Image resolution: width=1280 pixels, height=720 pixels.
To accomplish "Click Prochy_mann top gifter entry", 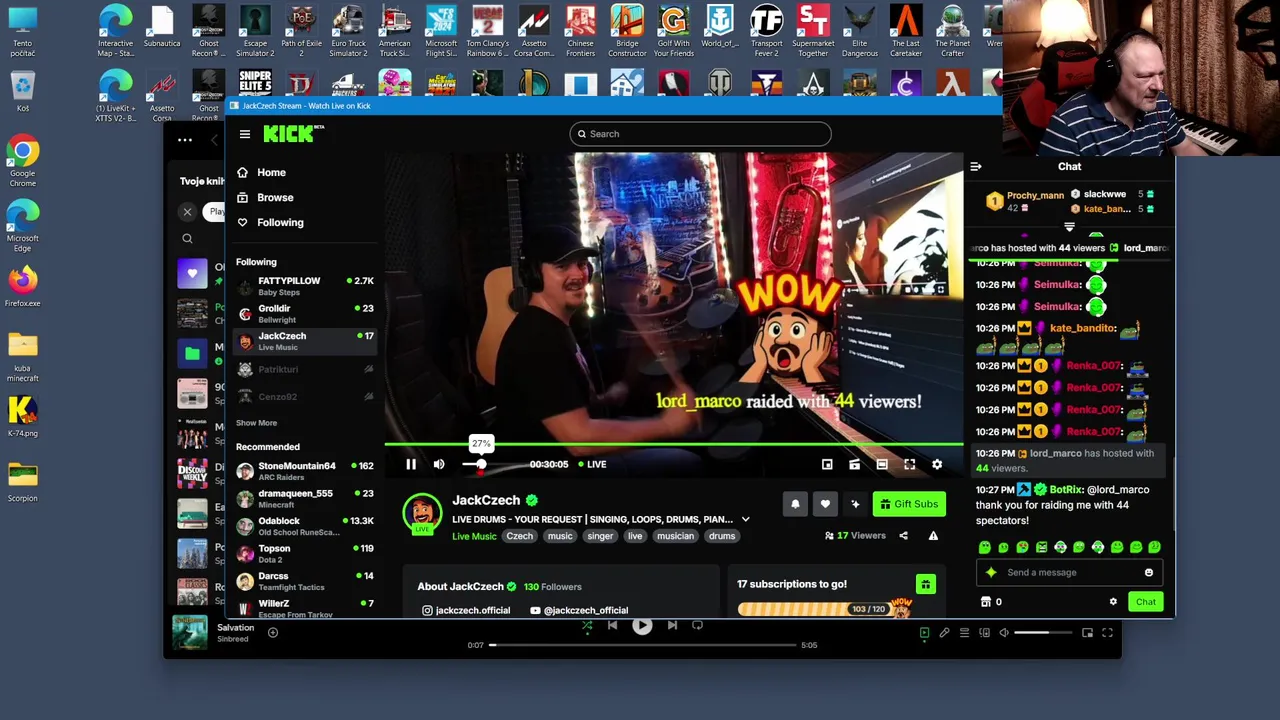I will pyautogui.click(x=1025, y=201).
